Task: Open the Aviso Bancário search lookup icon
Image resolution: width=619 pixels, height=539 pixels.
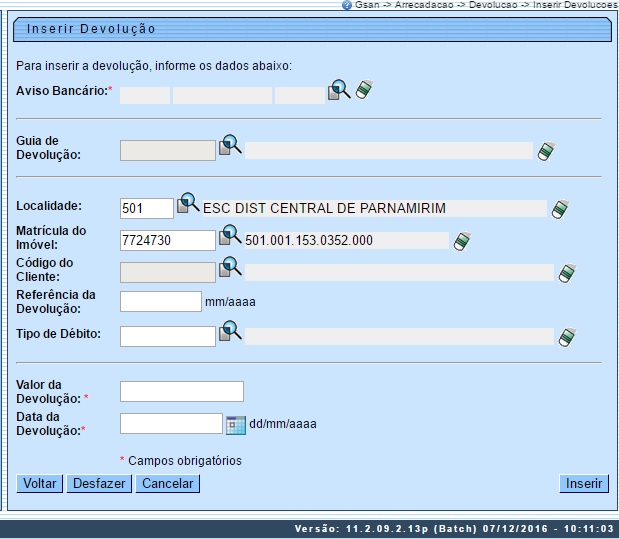Action: coord(339,90)
